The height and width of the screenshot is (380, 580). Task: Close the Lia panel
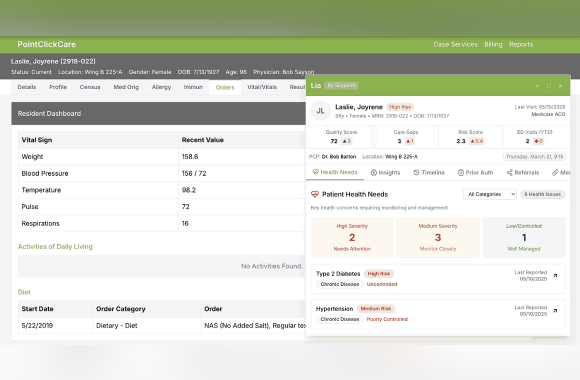point(560,86)
